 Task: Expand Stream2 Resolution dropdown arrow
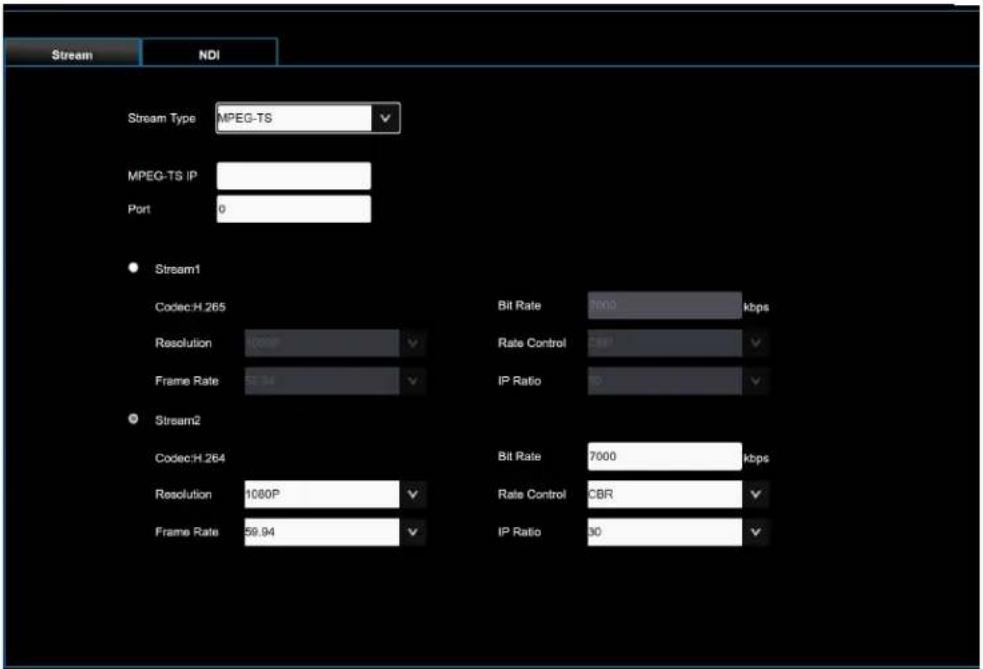pos(413,494)
